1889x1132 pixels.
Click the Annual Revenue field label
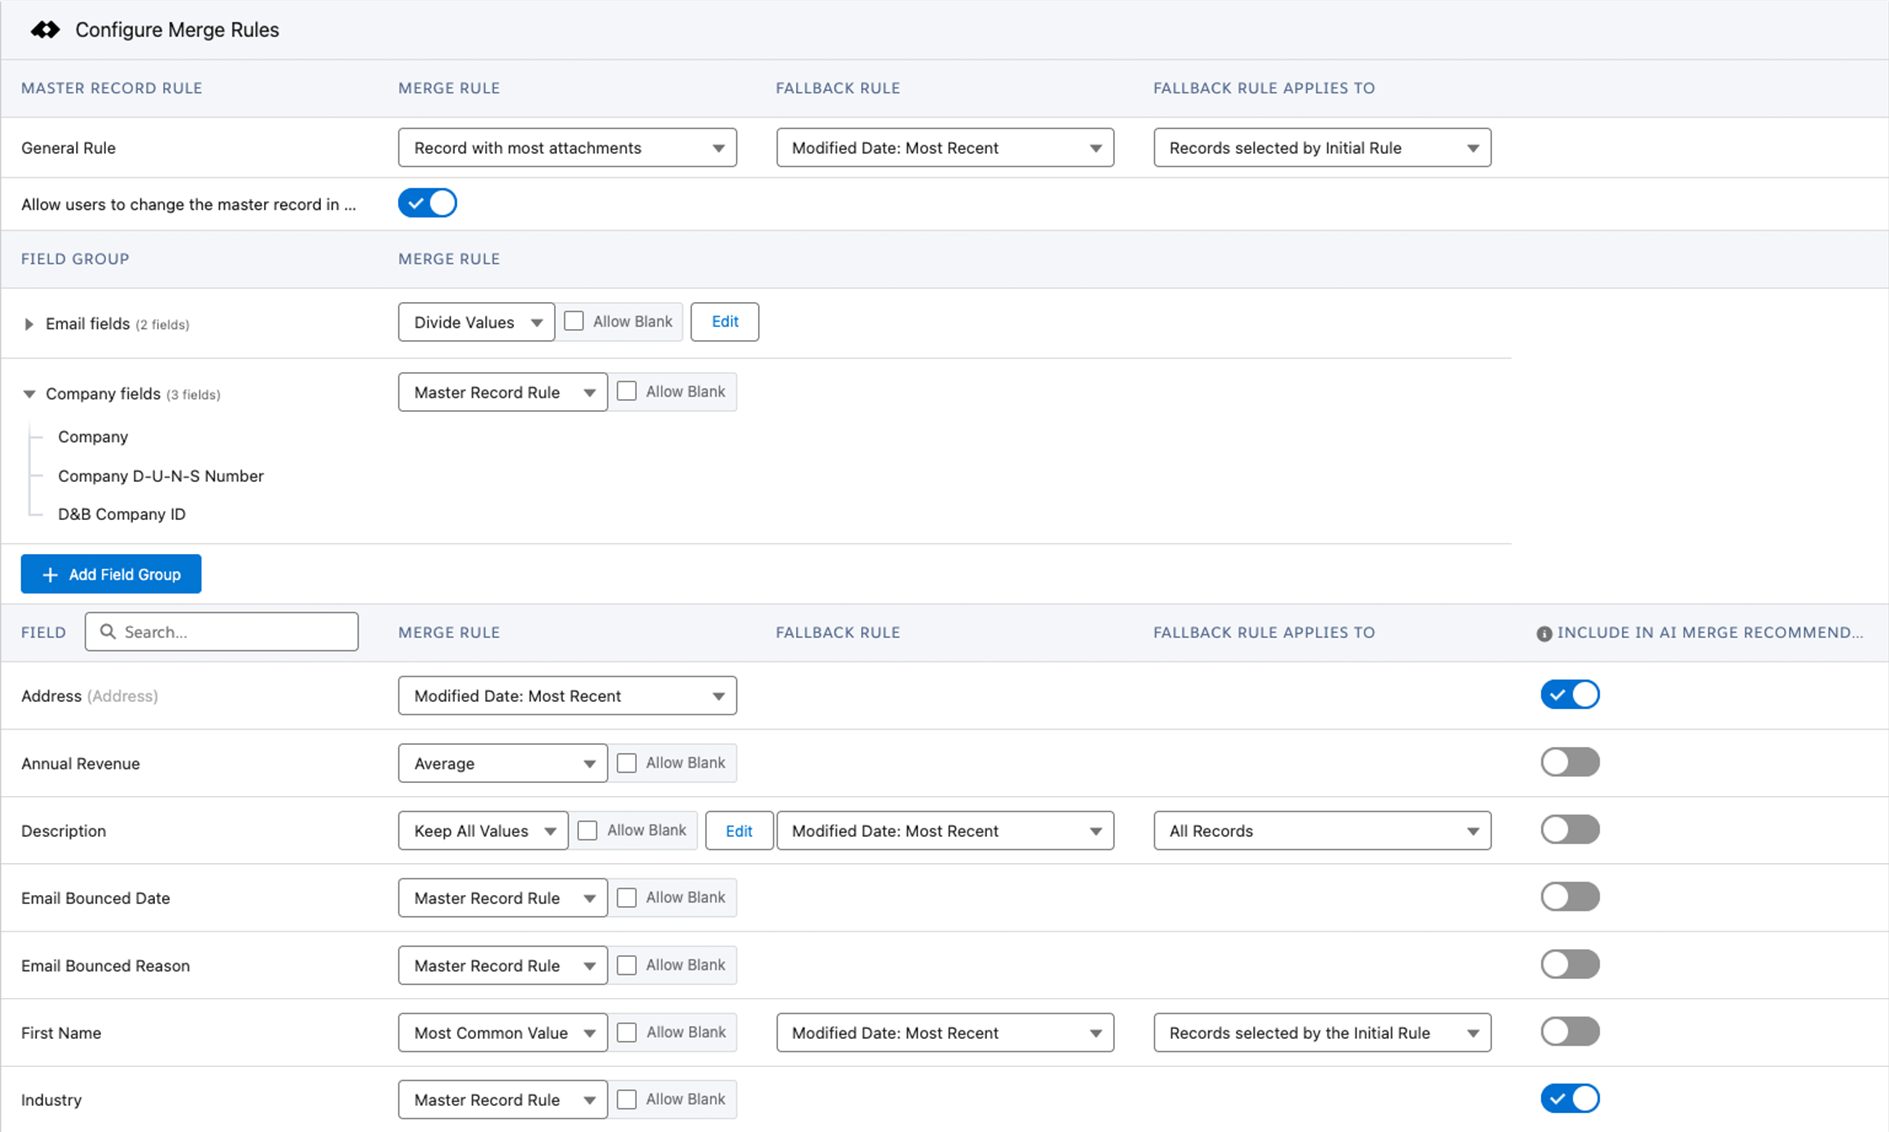[x=80, y=763]
